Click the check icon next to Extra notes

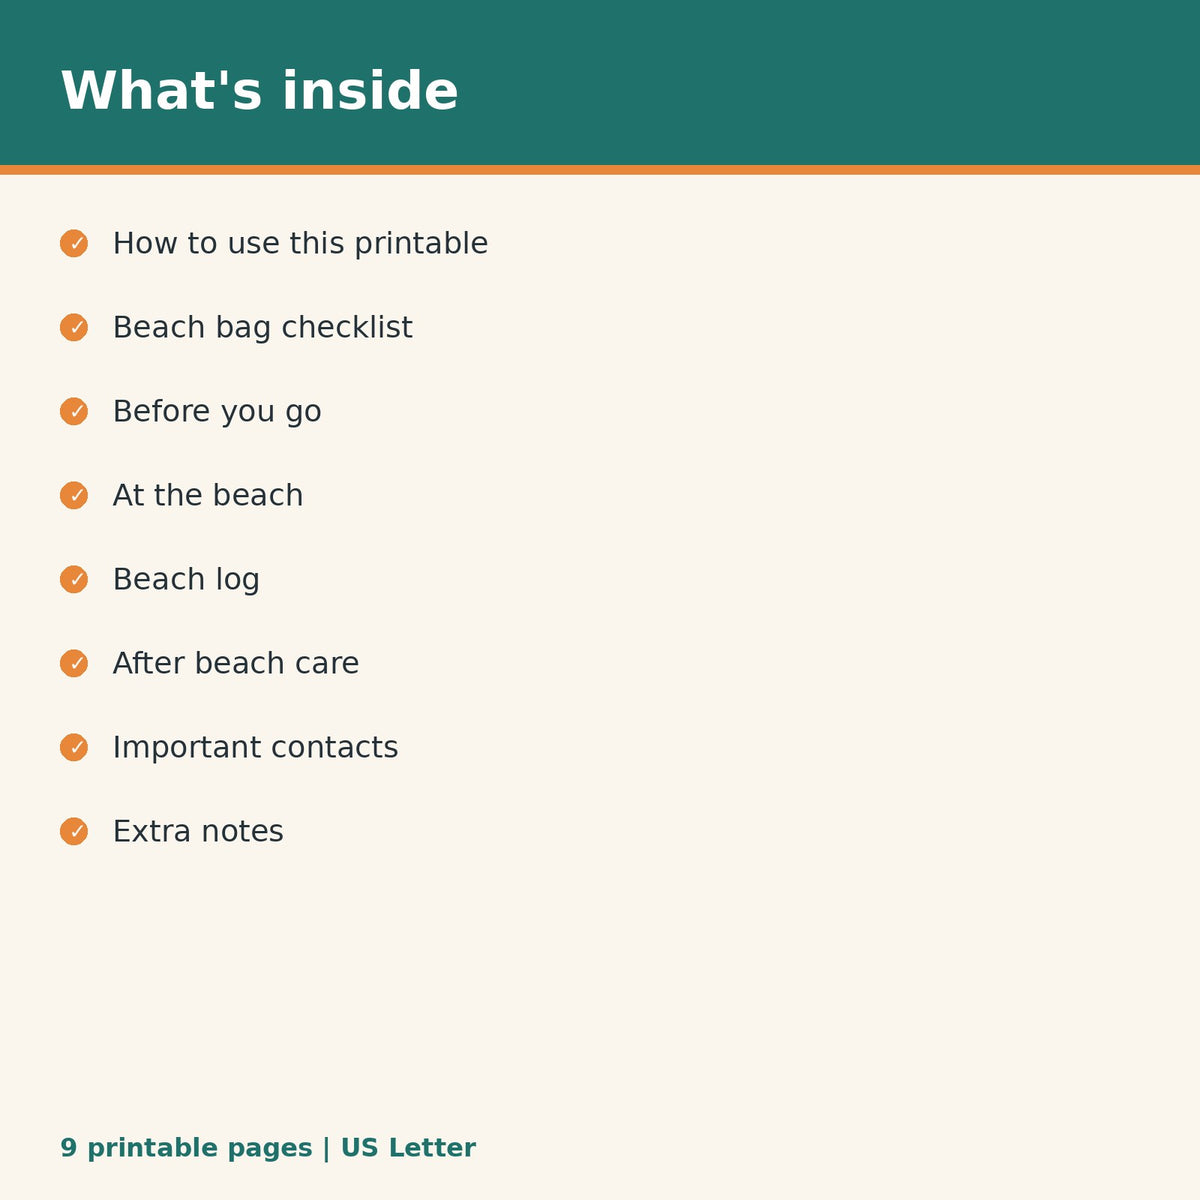tap(74, 831)
